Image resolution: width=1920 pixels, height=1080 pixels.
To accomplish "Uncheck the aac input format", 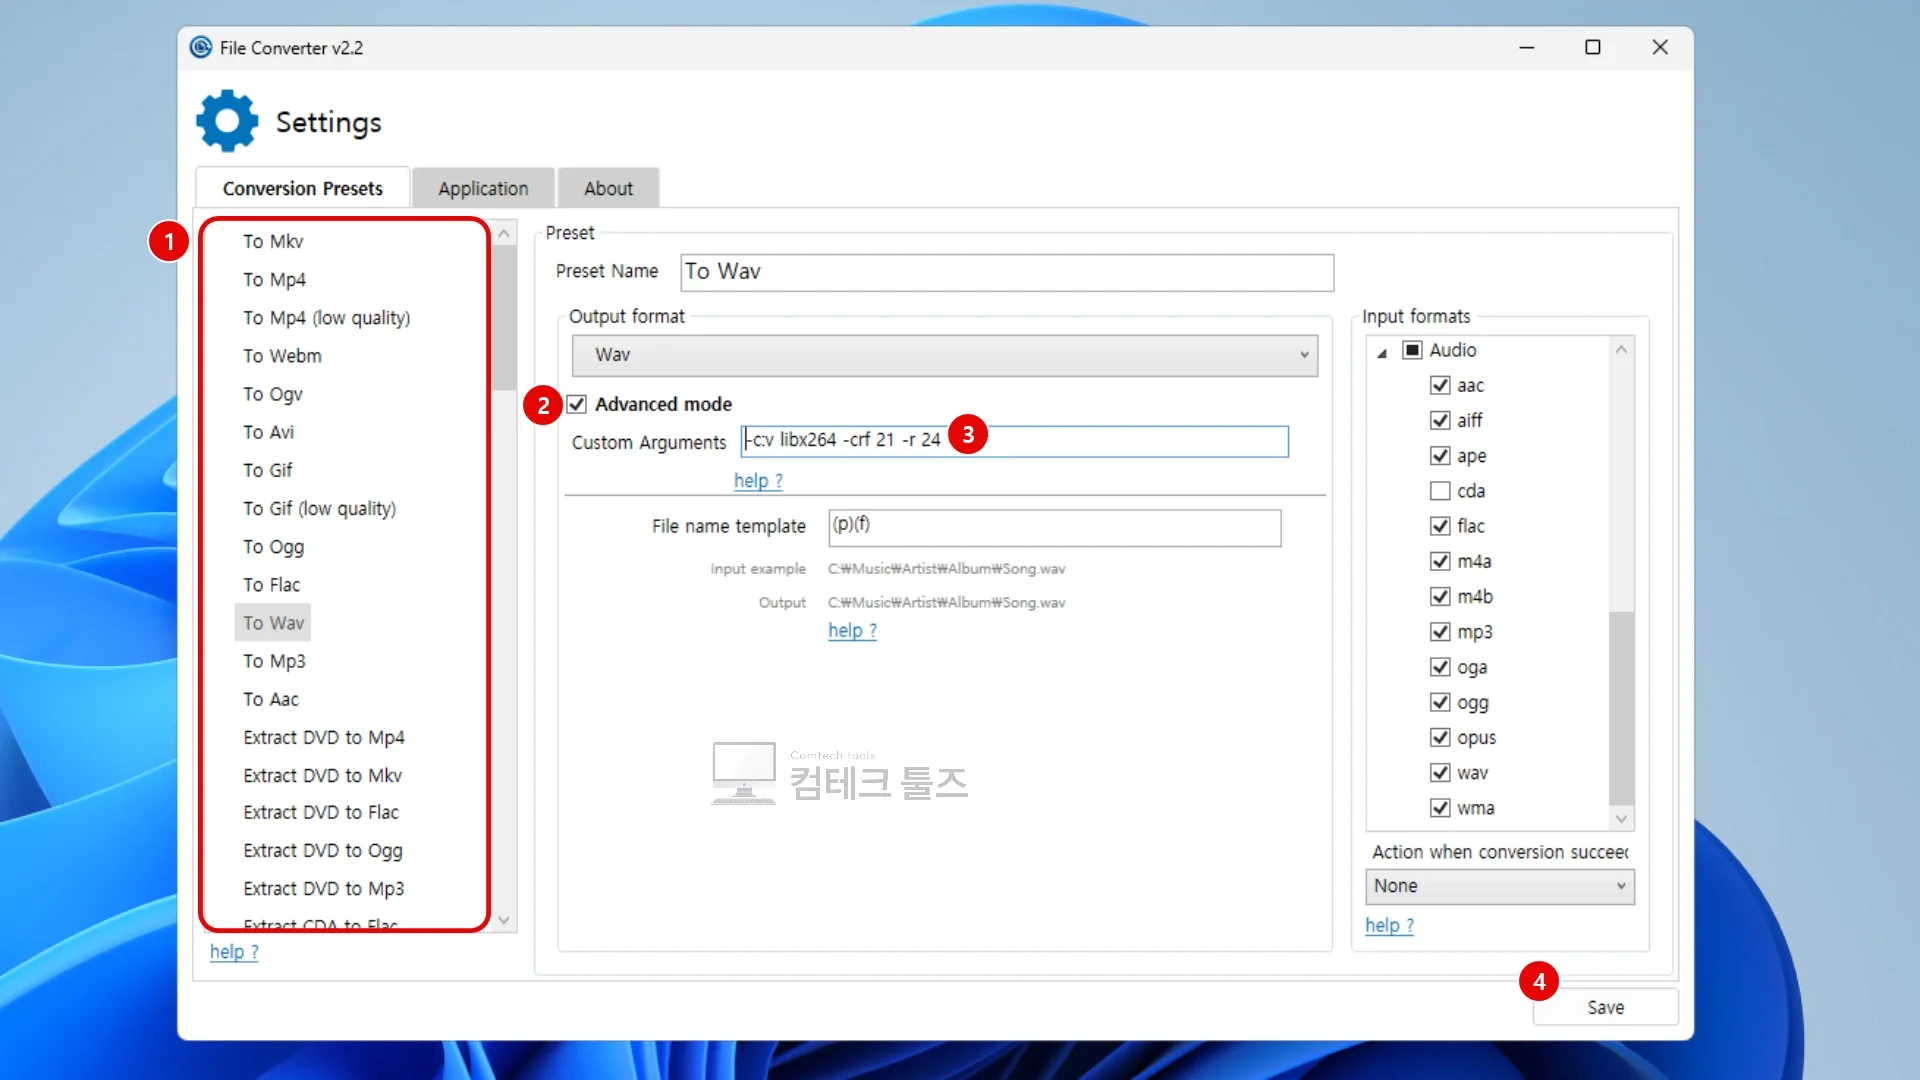I will [x=1440, y=385].
